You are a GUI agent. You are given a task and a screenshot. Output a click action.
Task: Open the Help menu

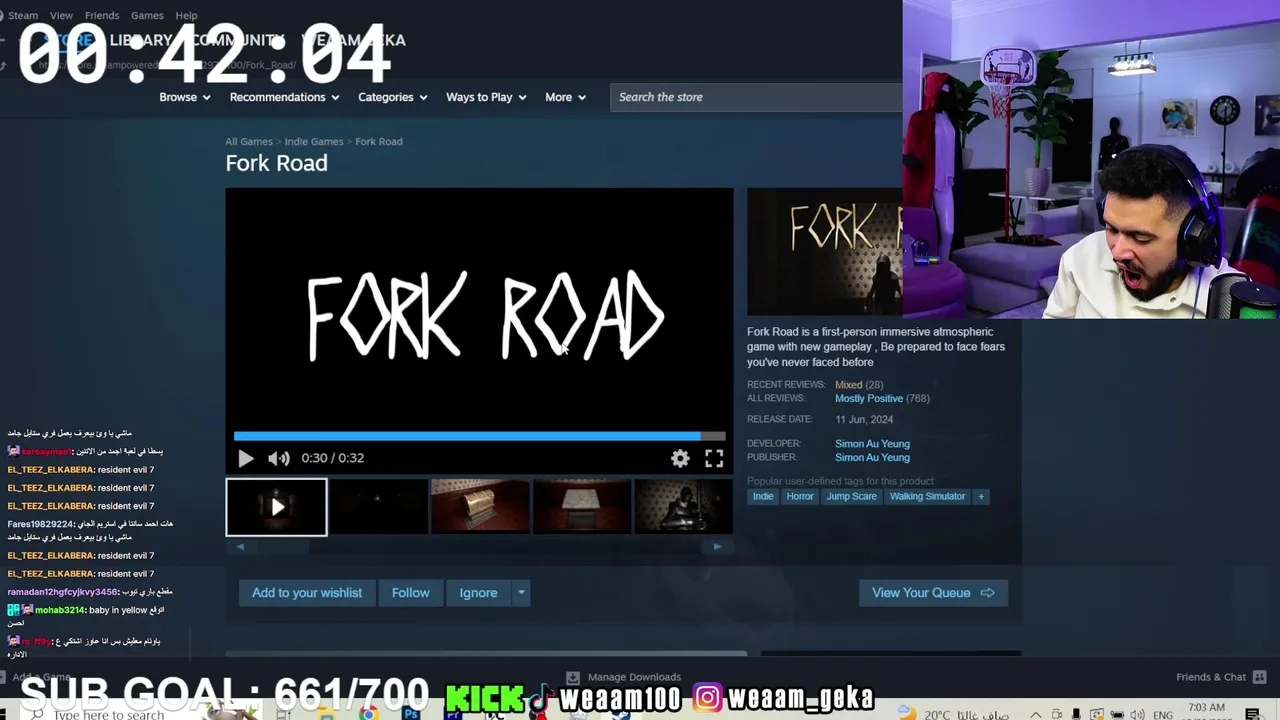tap(186, 15)
